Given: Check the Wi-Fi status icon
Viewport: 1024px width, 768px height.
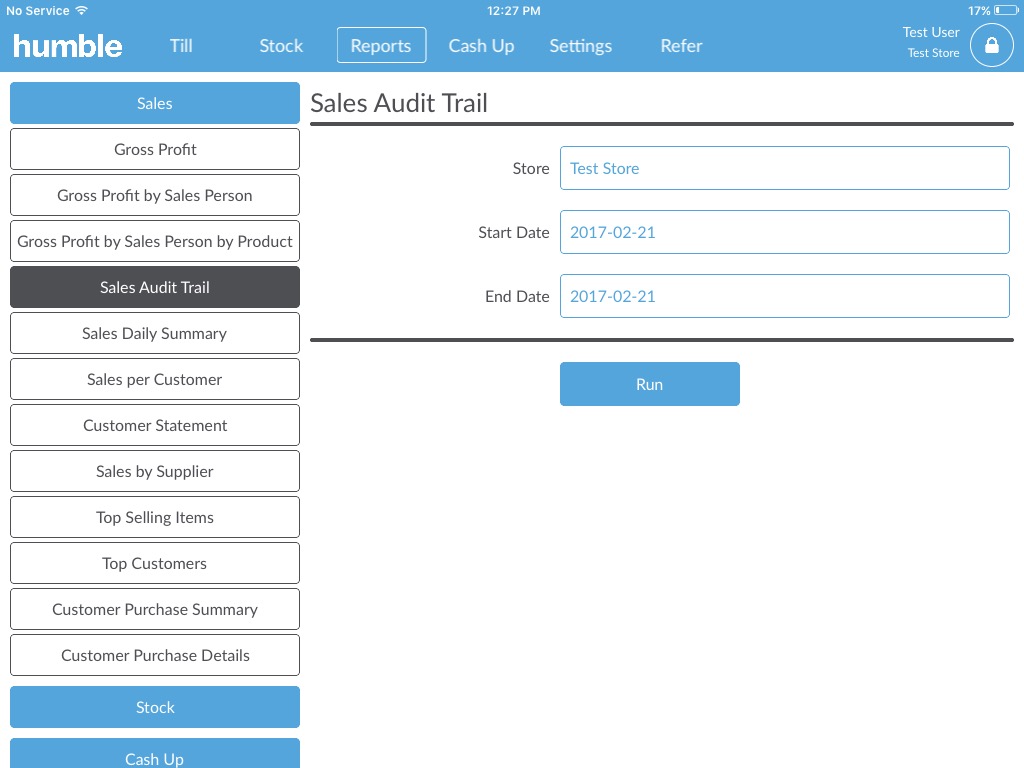Looking at the screenshot, I should pos(82,10).
